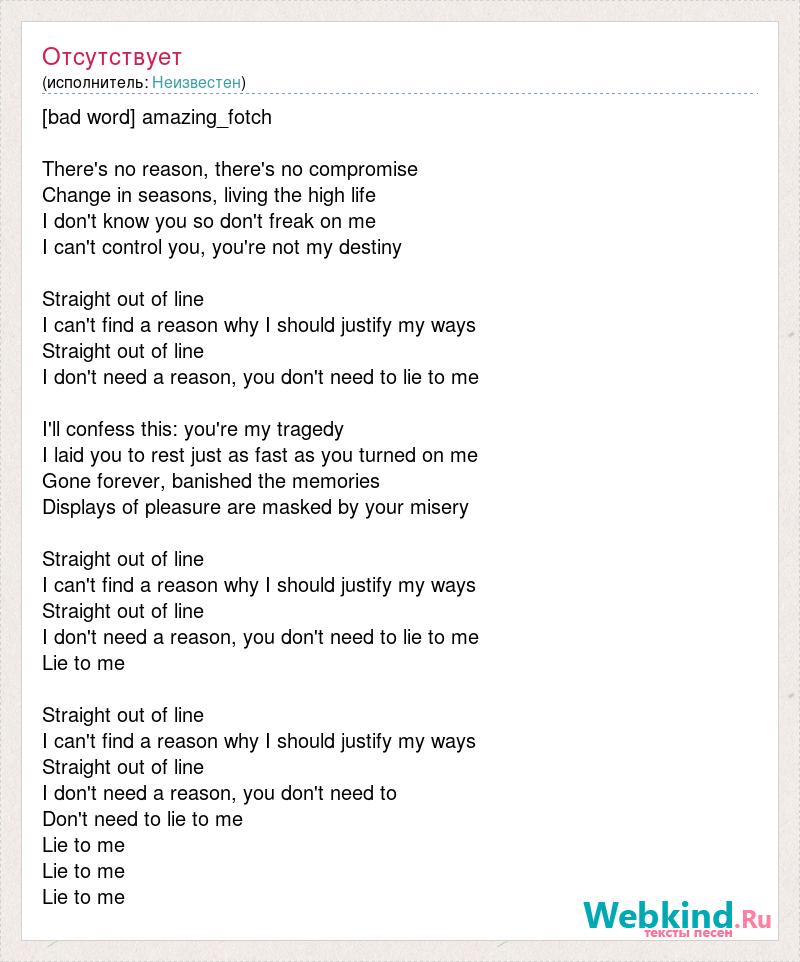
Task: Click the (исполнитель: label text
Action: (x=95, y=82)
